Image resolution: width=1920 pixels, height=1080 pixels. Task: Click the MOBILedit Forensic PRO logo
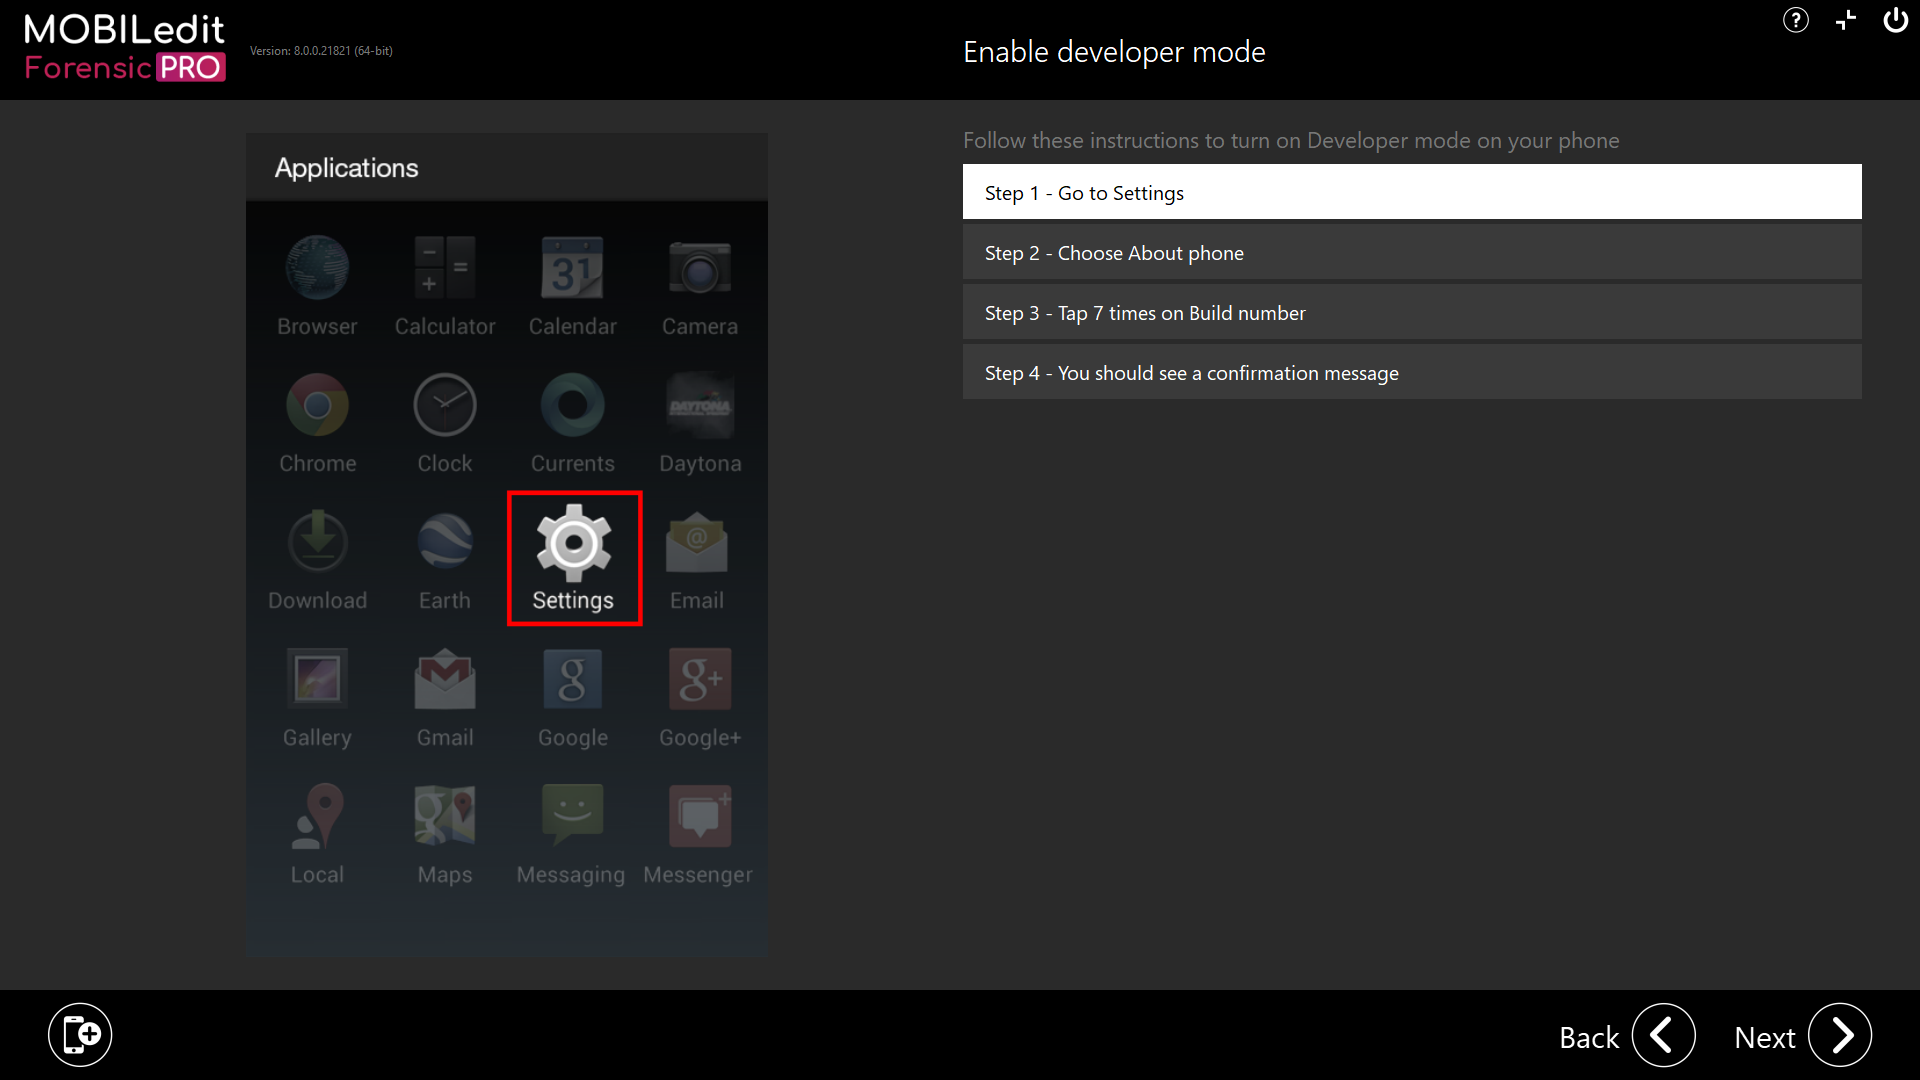(124, 47)
